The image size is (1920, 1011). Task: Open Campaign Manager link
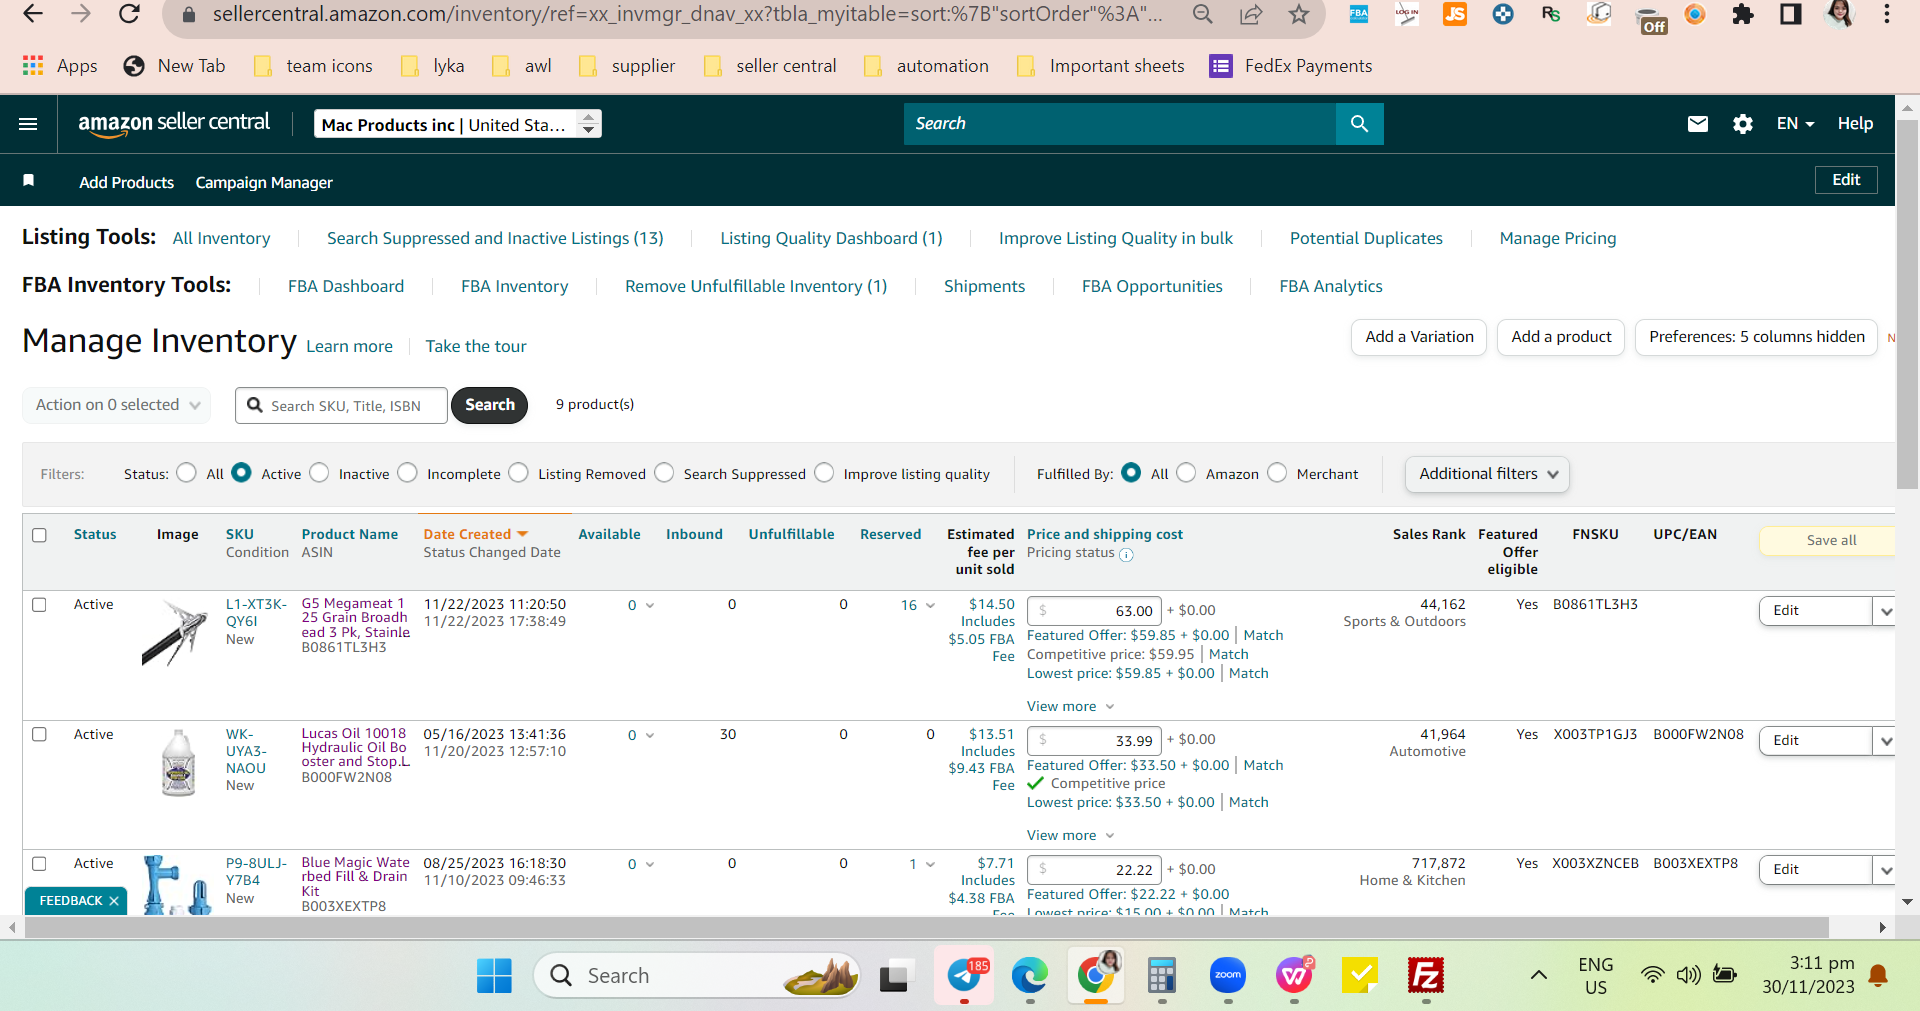click(x=264, y=182)
